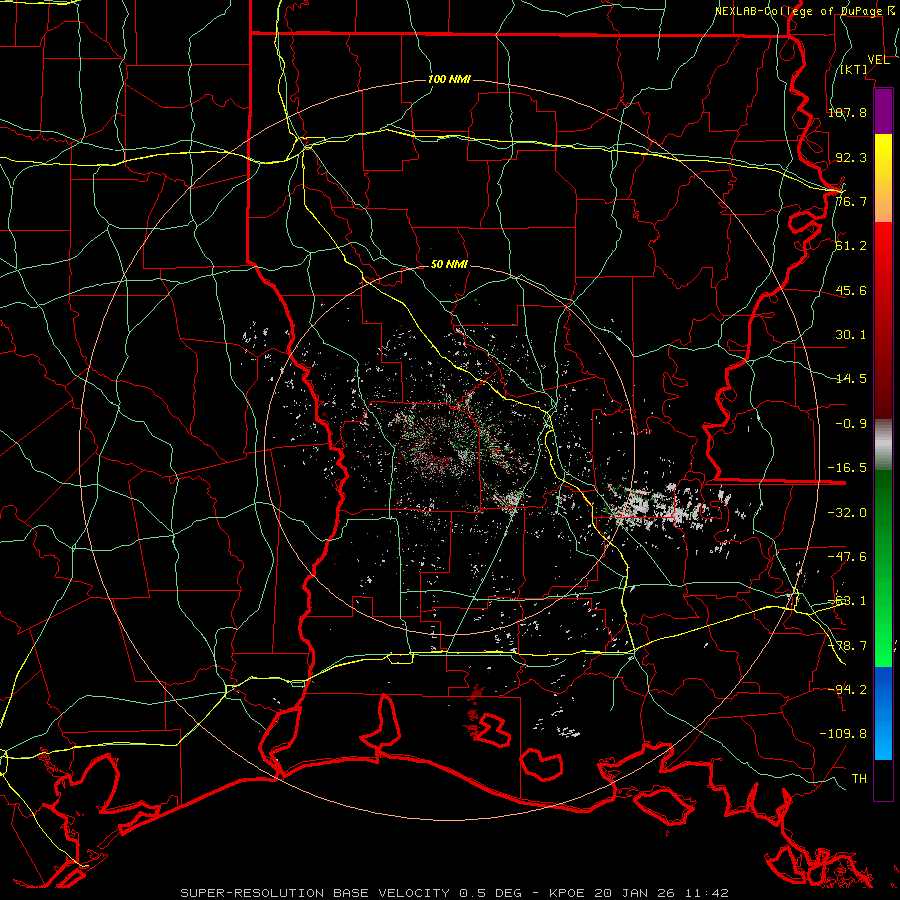This screenshot has height=900, width=900.
Task: Click the "TH" threshold label on scale
Action: (859, 779)
